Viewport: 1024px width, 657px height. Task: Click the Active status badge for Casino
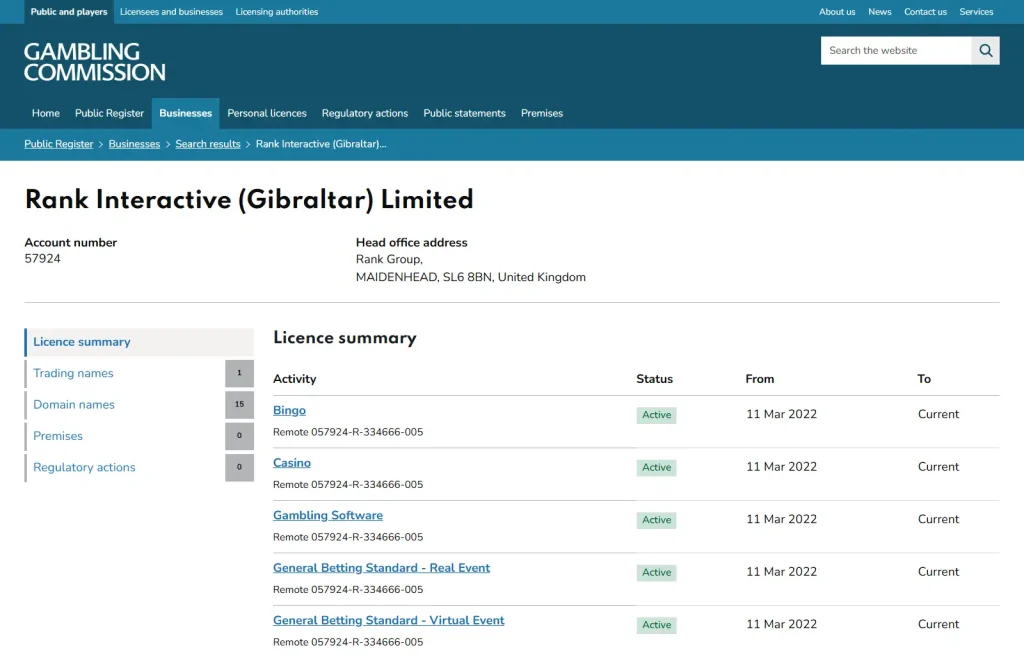click(x=656, y=467)
